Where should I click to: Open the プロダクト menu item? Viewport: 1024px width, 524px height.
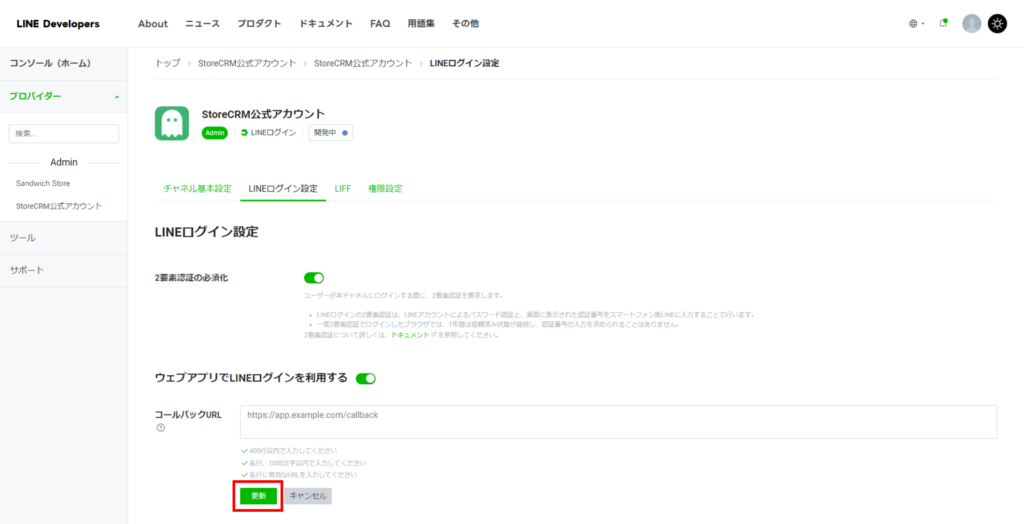pyautogui.click(x=259, y=24)
